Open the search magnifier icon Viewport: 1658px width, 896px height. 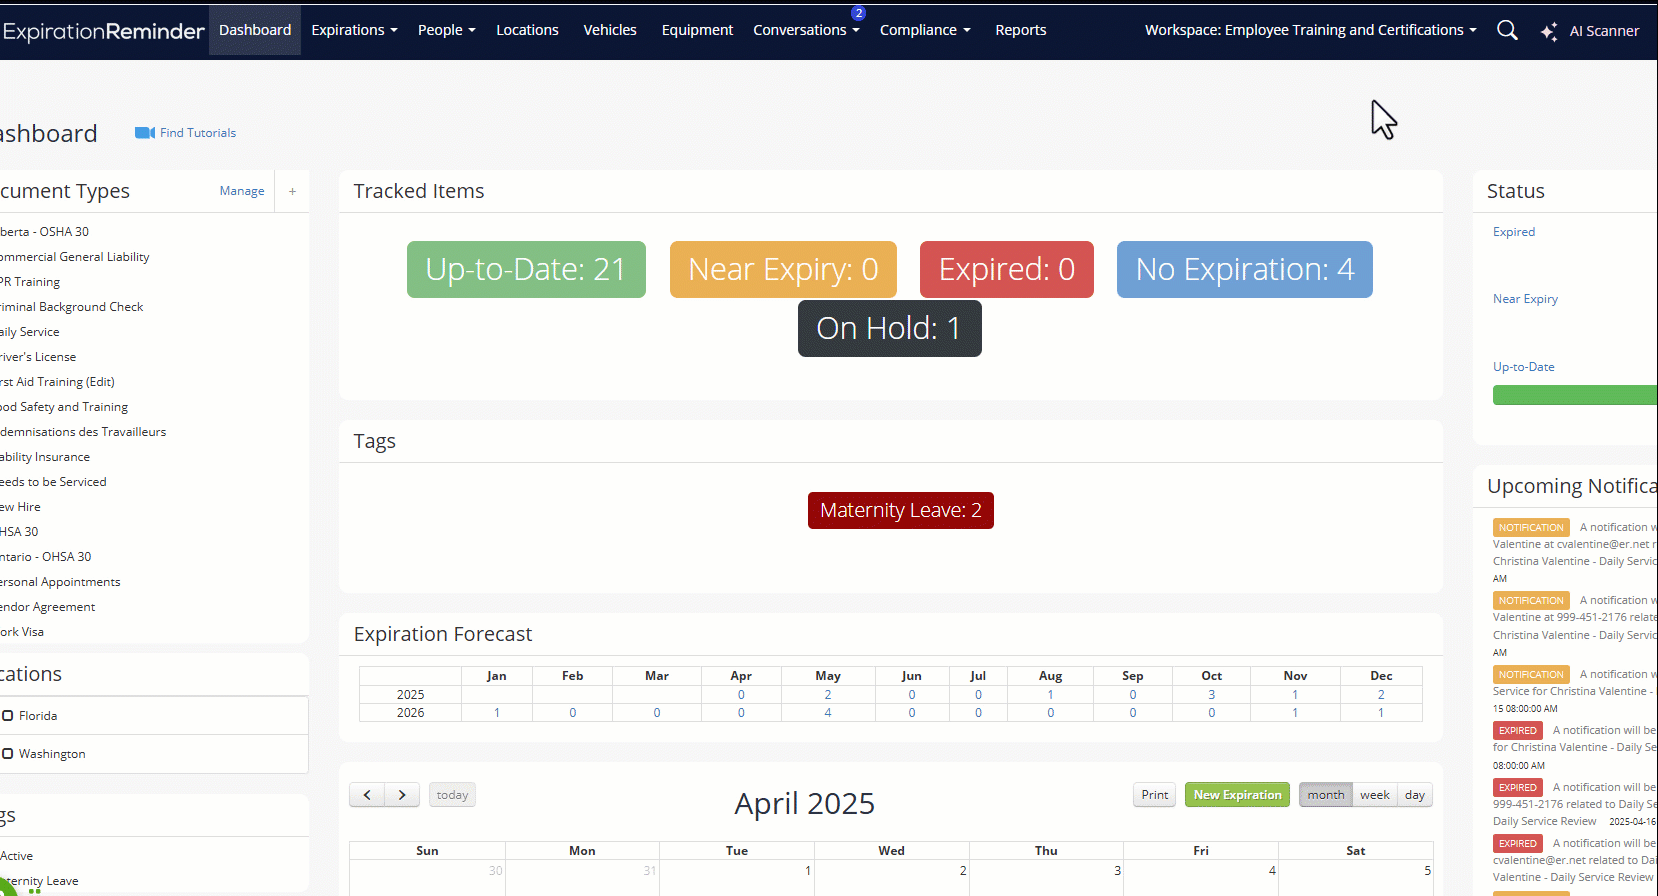(1507, 30)
